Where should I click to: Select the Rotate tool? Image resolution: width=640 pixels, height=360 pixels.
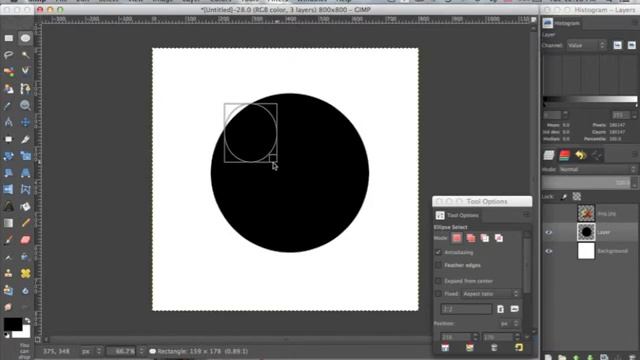tap(9, 156)
